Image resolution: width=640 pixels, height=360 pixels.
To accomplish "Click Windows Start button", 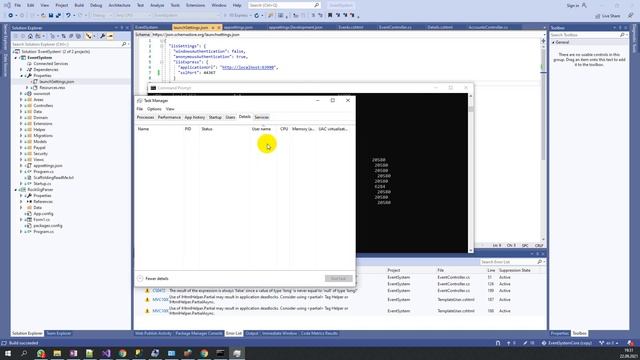I will click(x=8, y=353).
